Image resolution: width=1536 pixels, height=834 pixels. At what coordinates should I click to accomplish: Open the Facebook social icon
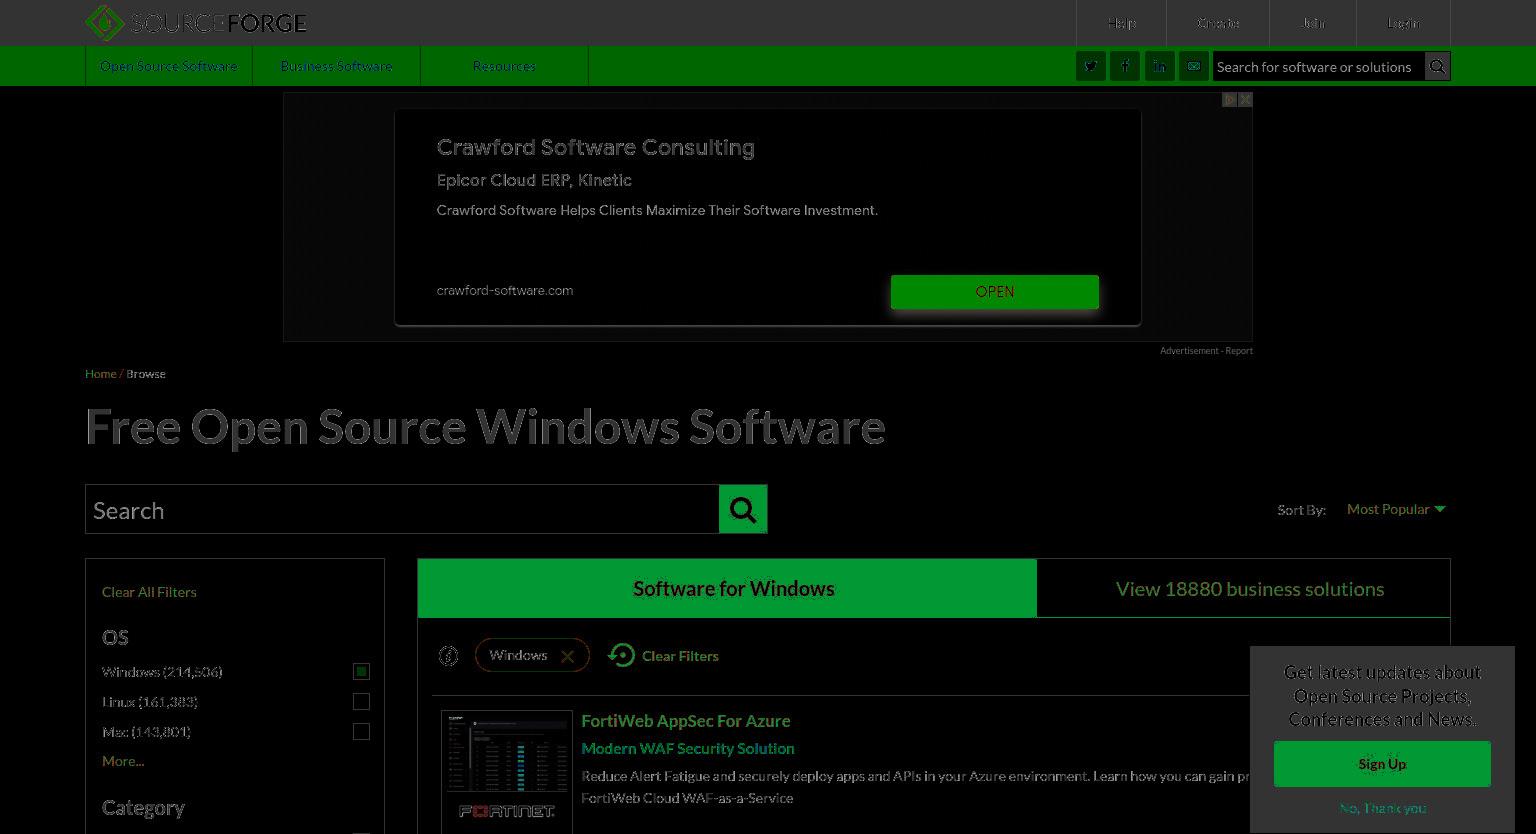(x=1125, y=66)
